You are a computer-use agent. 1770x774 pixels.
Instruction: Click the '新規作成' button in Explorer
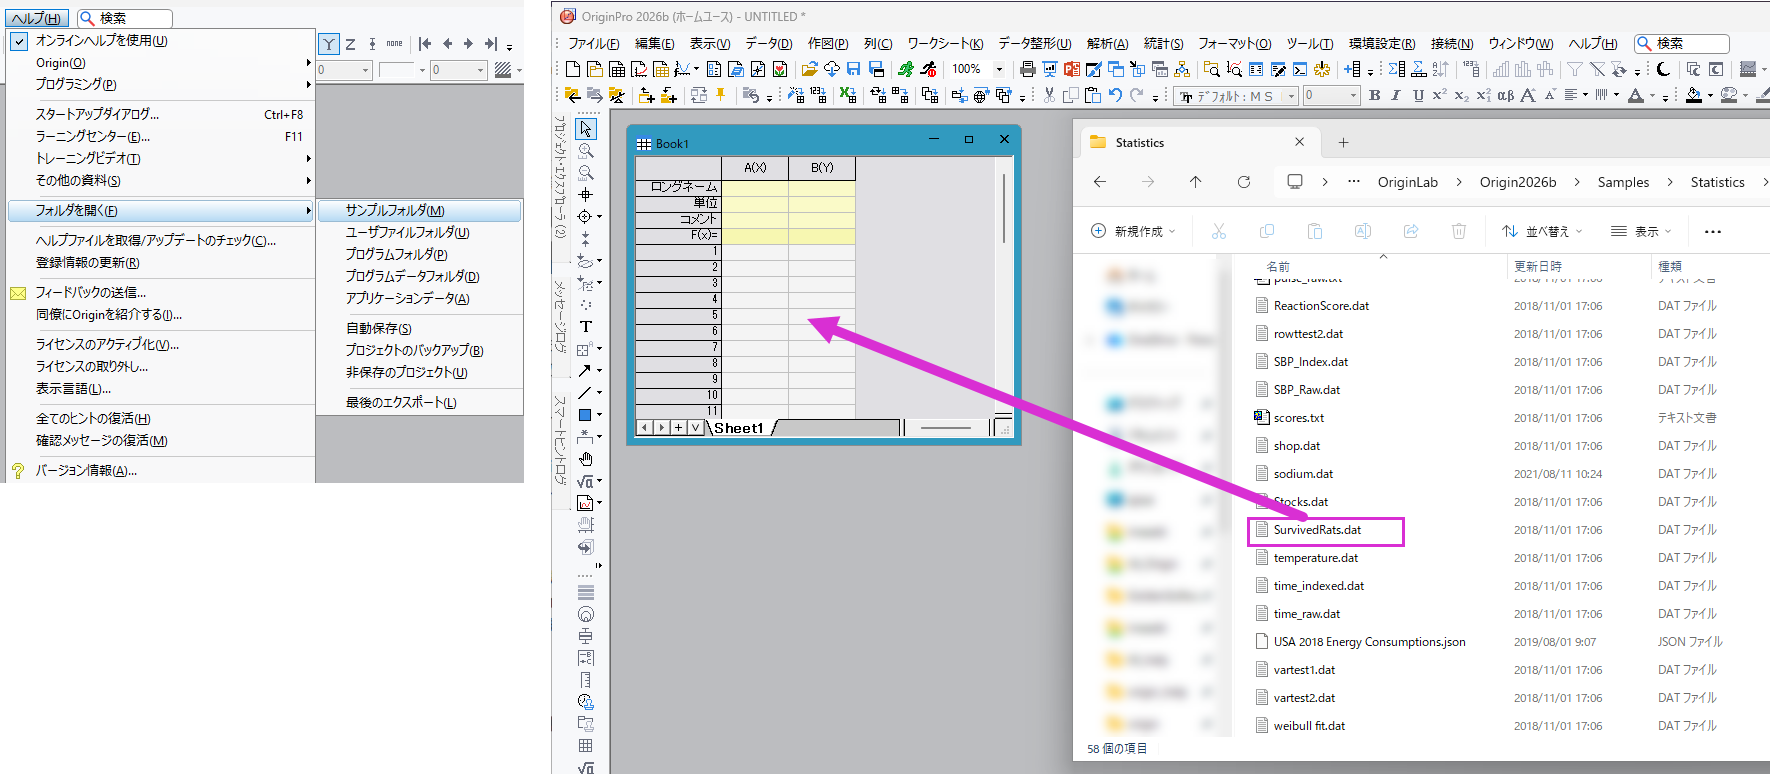click(1133, 231)
